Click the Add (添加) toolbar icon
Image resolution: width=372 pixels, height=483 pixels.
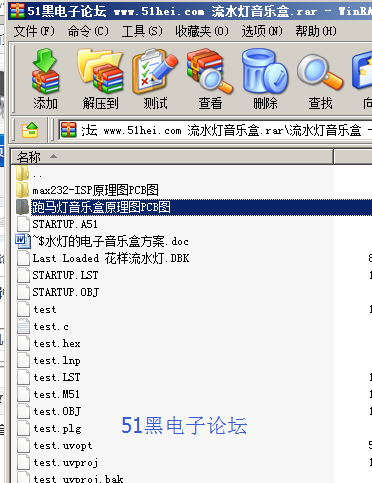click(45, 79)
